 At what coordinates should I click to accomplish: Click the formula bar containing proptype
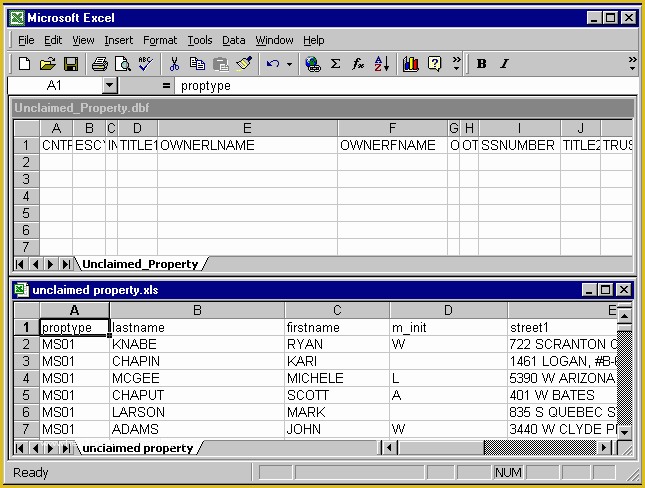click(406, 86)
